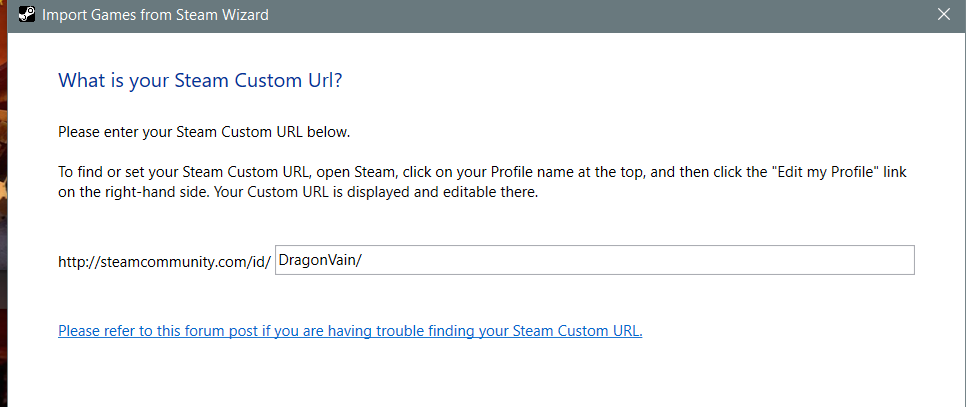The height and width of the screenshot is (407, 966).
Task: Click into the Steam Custom URL input field
Action: tap(595, 260)
